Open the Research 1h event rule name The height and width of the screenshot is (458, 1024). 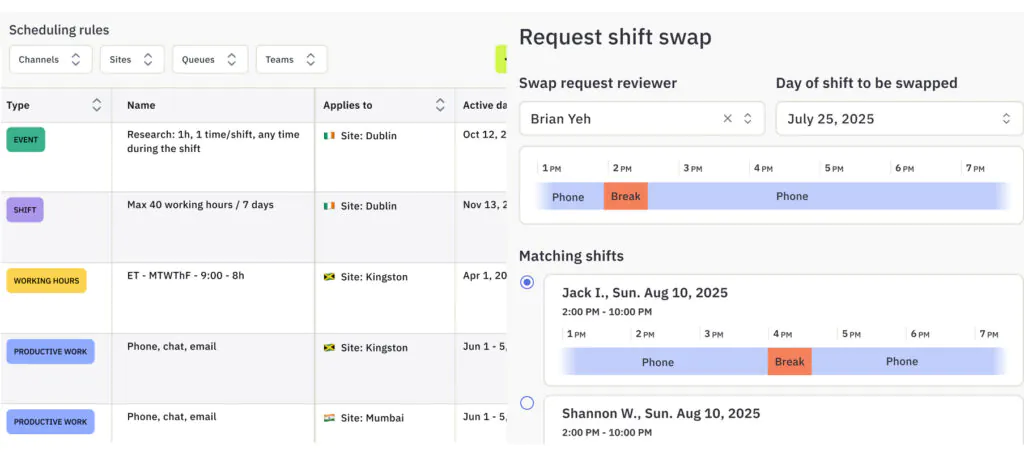coord(213,142)
